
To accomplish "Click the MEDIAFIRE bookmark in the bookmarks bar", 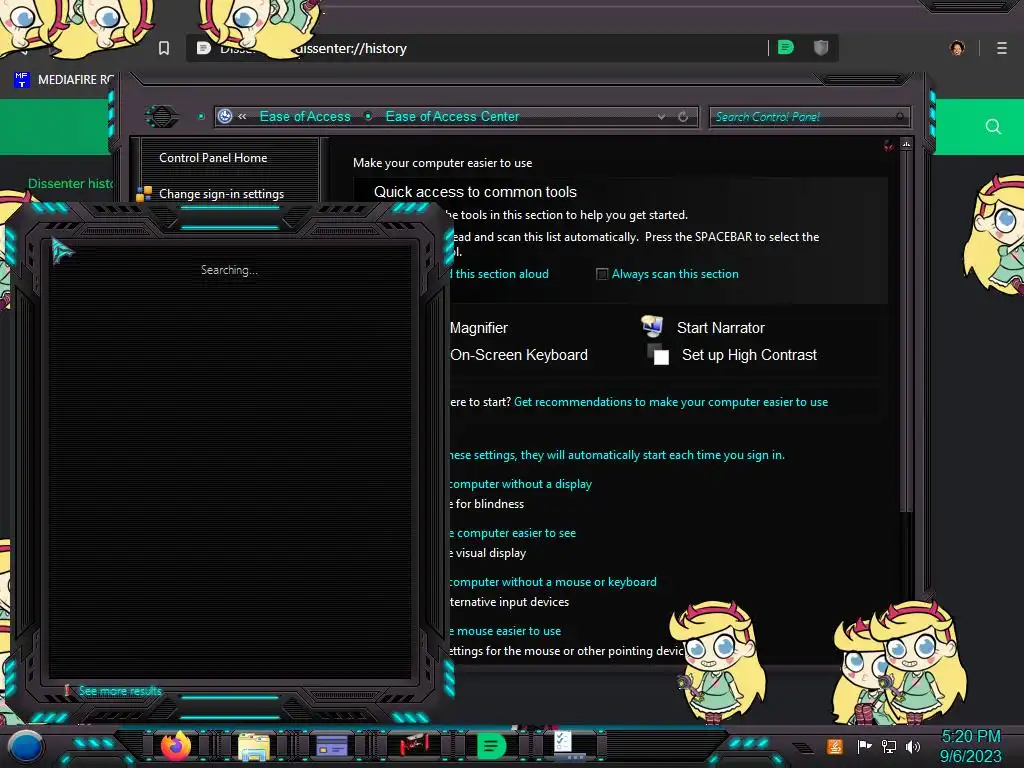I will coord(64,80).
